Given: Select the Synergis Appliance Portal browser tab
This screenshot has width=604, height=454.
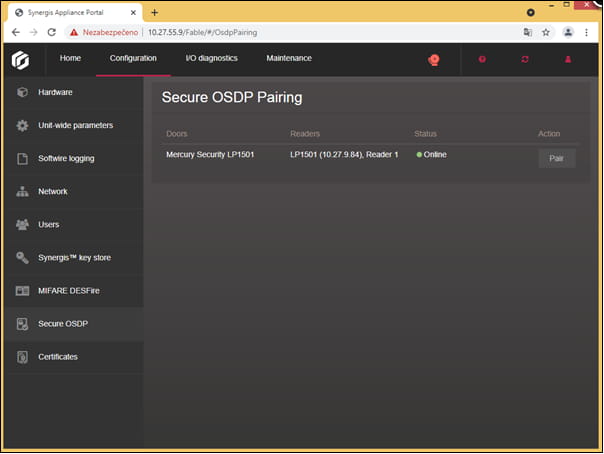Looking at the screenshot, I should coord(75,13).
